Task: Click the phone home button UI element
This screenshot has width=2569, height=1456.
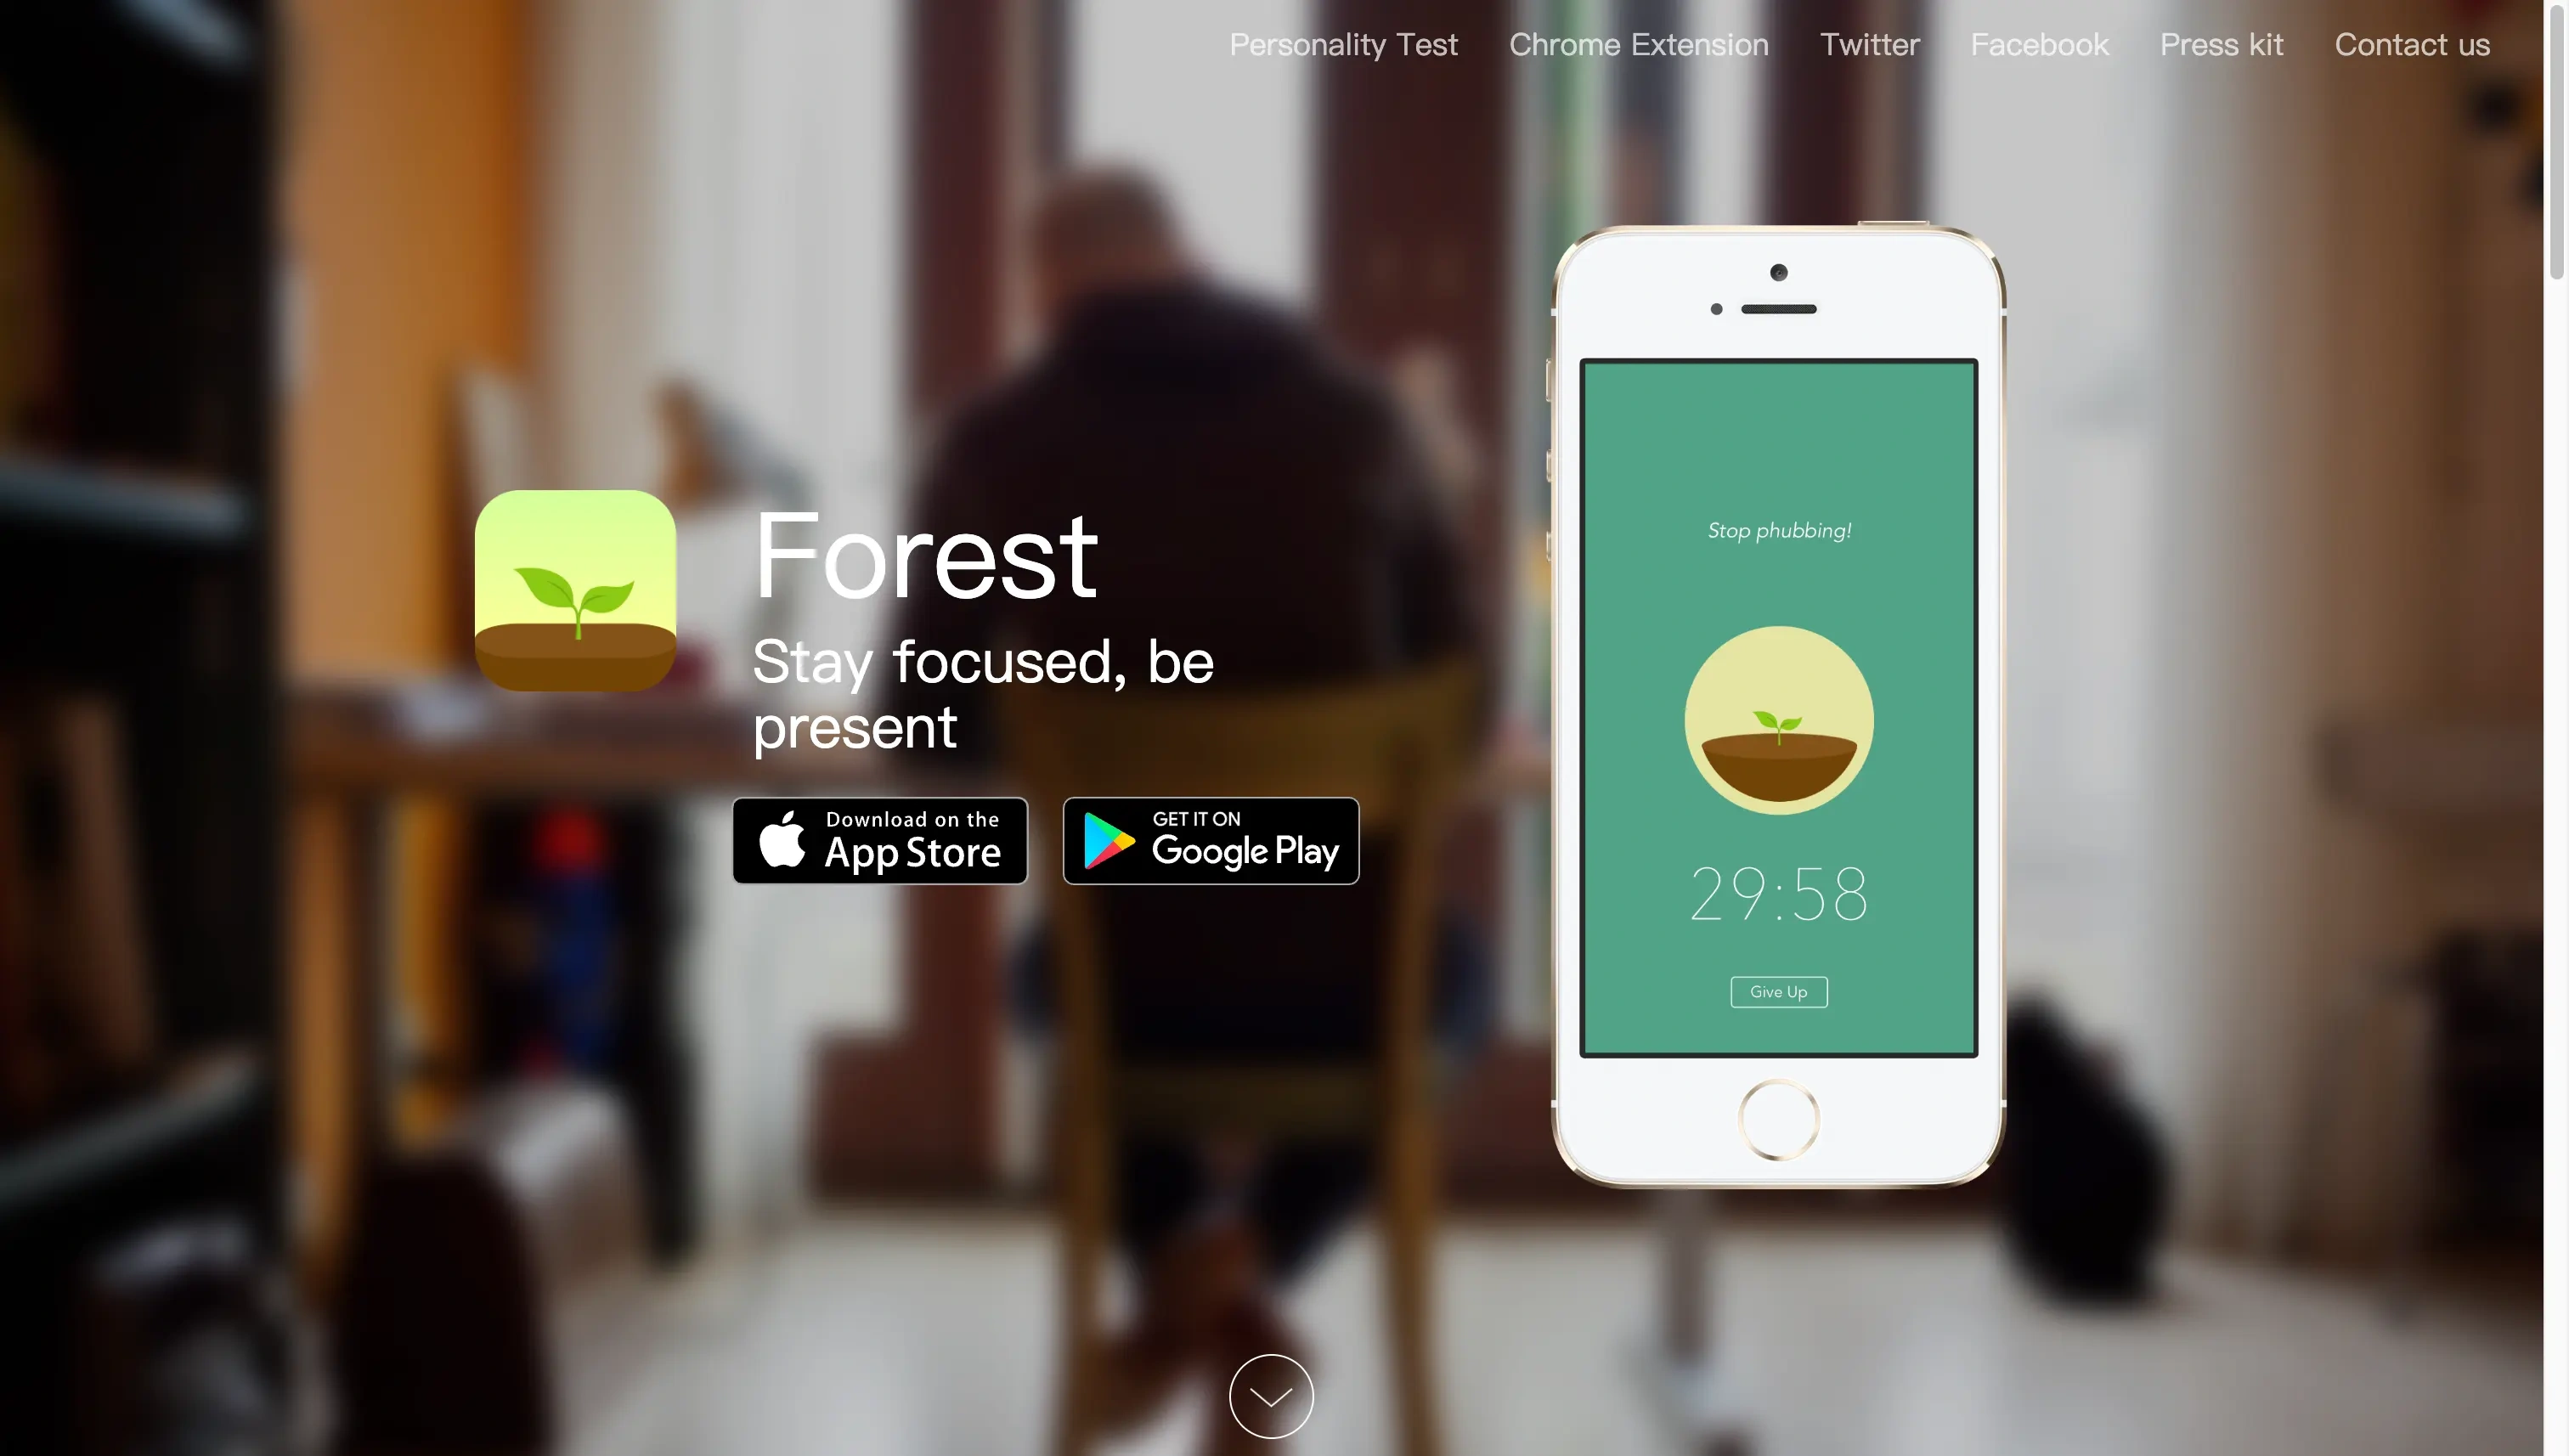Action: 1779,1120
